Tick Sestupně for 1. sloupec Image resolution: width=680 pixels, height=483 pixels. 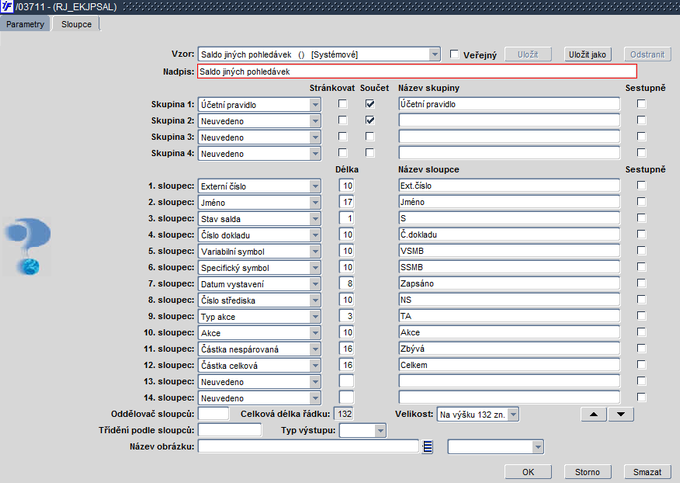(x=641, y=185)
